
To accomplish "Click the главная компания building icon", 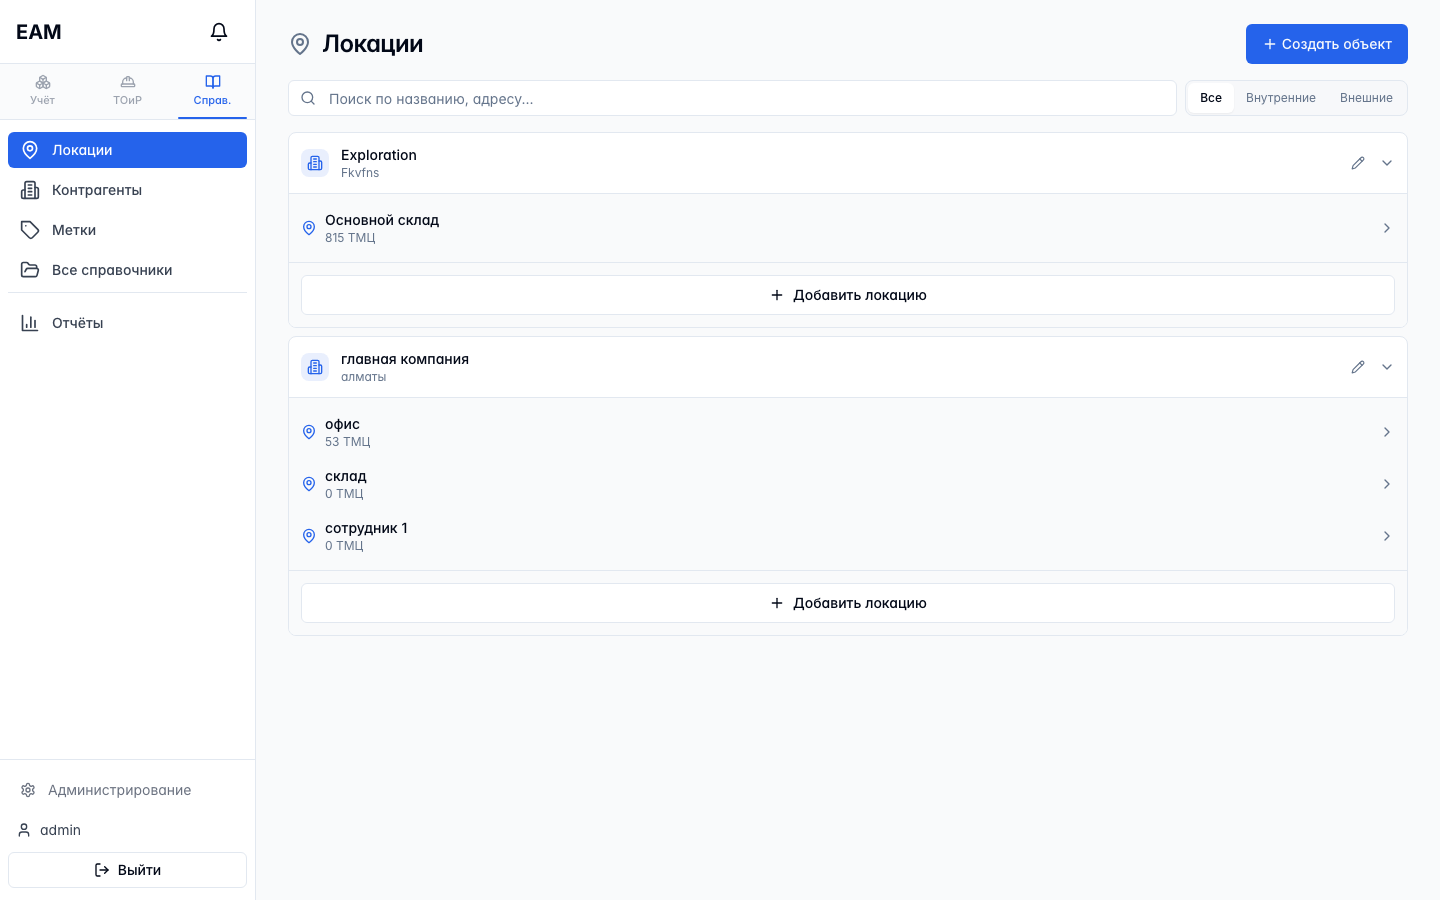I will point(315,367).
